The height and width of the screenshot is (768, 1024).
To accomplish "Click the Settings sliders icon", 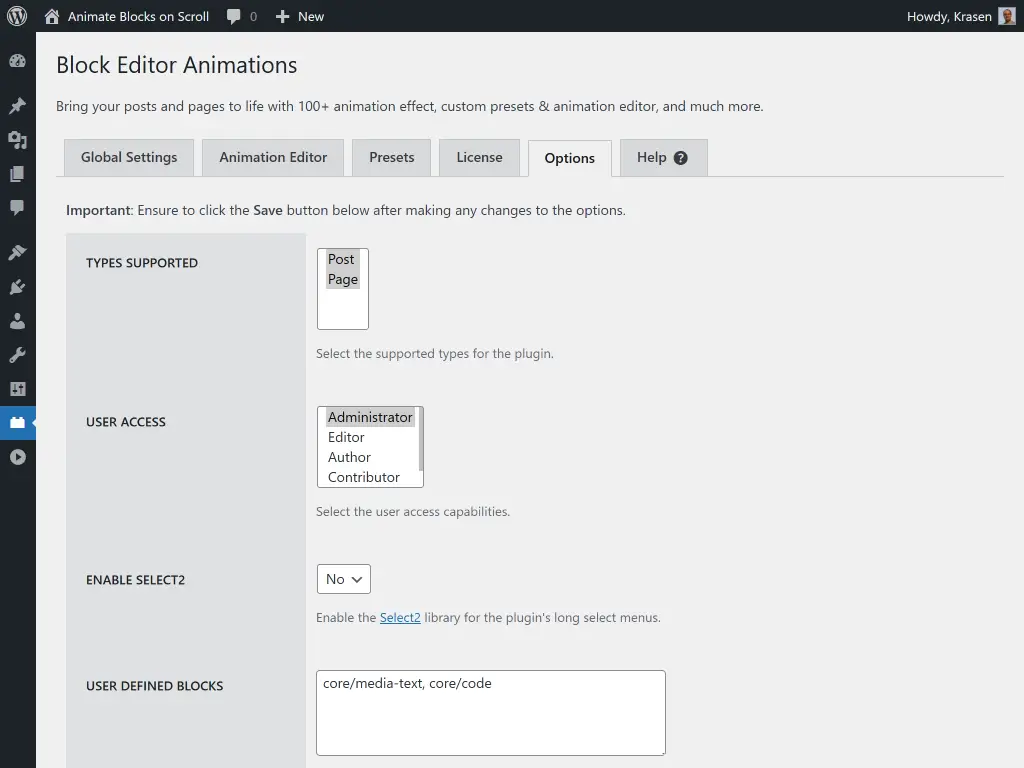I will [x=17, y=388].
